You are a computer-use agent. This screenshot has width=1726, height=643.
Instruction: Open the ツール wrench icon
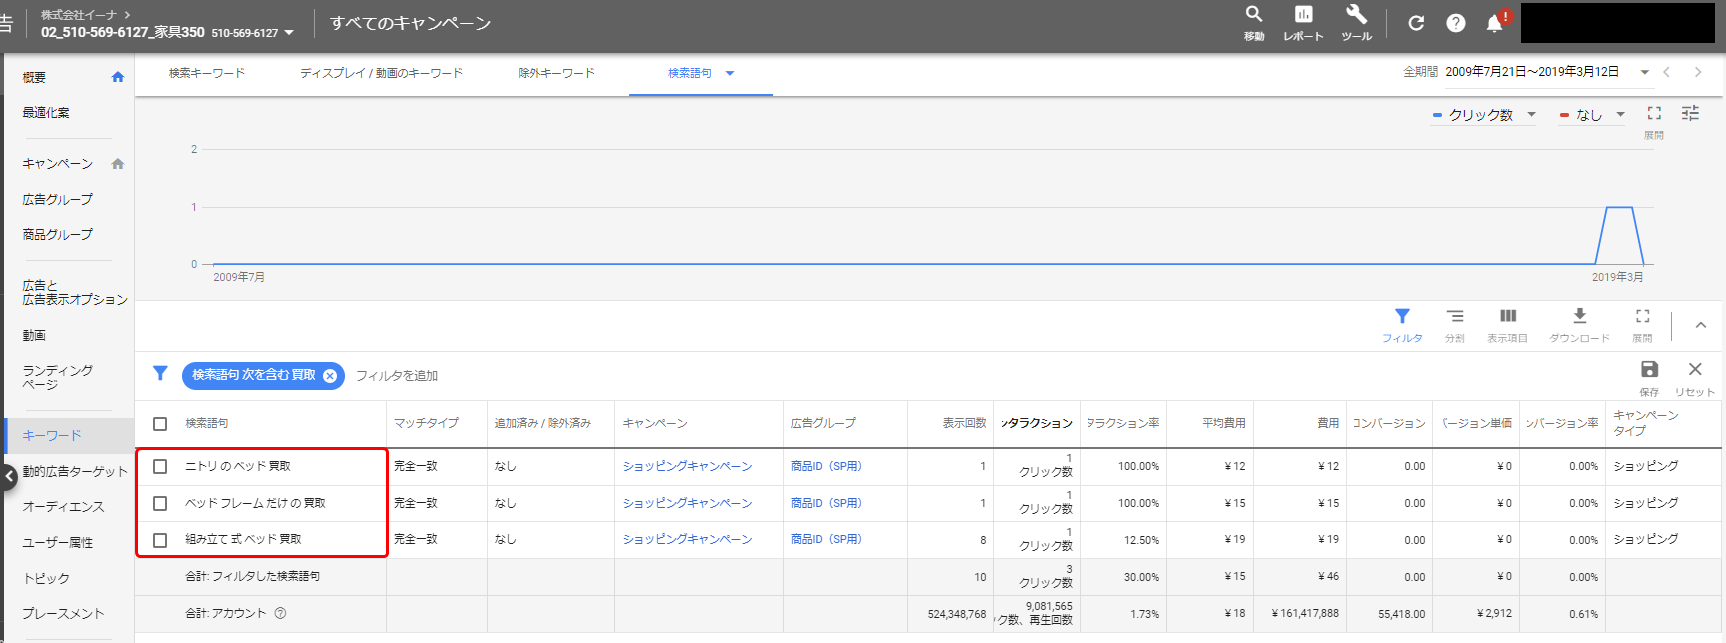(x=1356, y=15)
